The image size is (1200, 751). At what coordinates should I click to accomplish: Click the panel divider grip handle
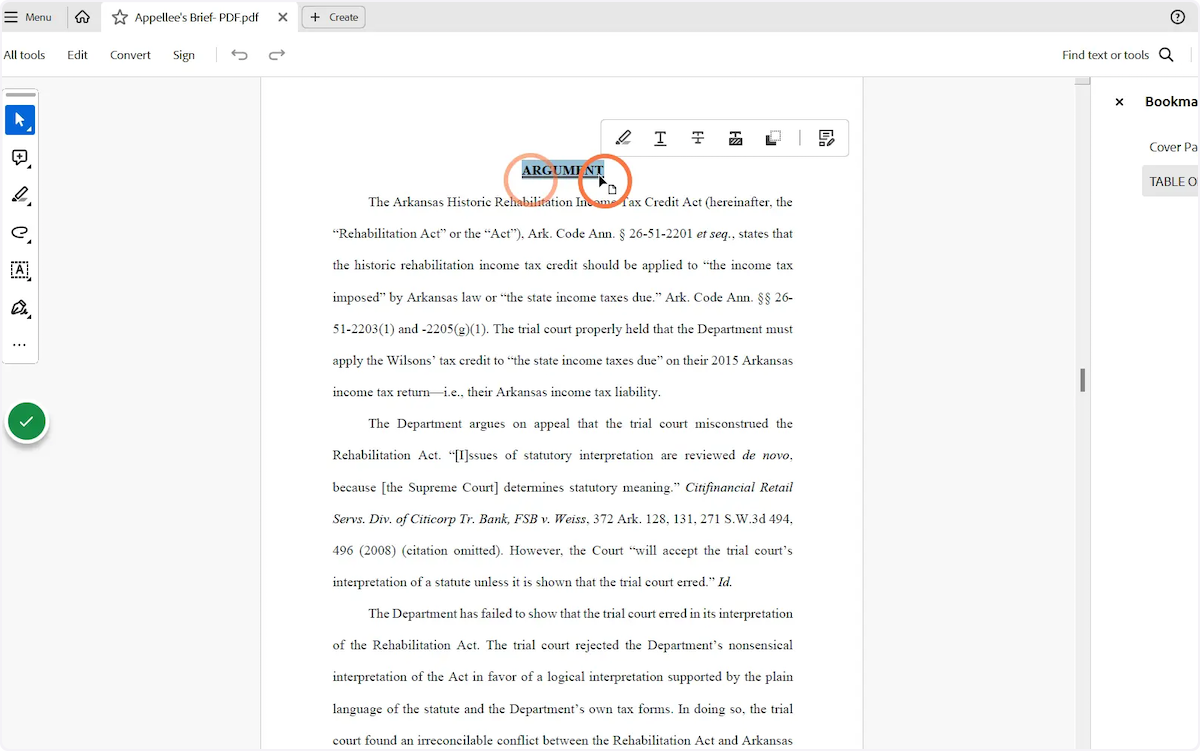pos(1082,380)
